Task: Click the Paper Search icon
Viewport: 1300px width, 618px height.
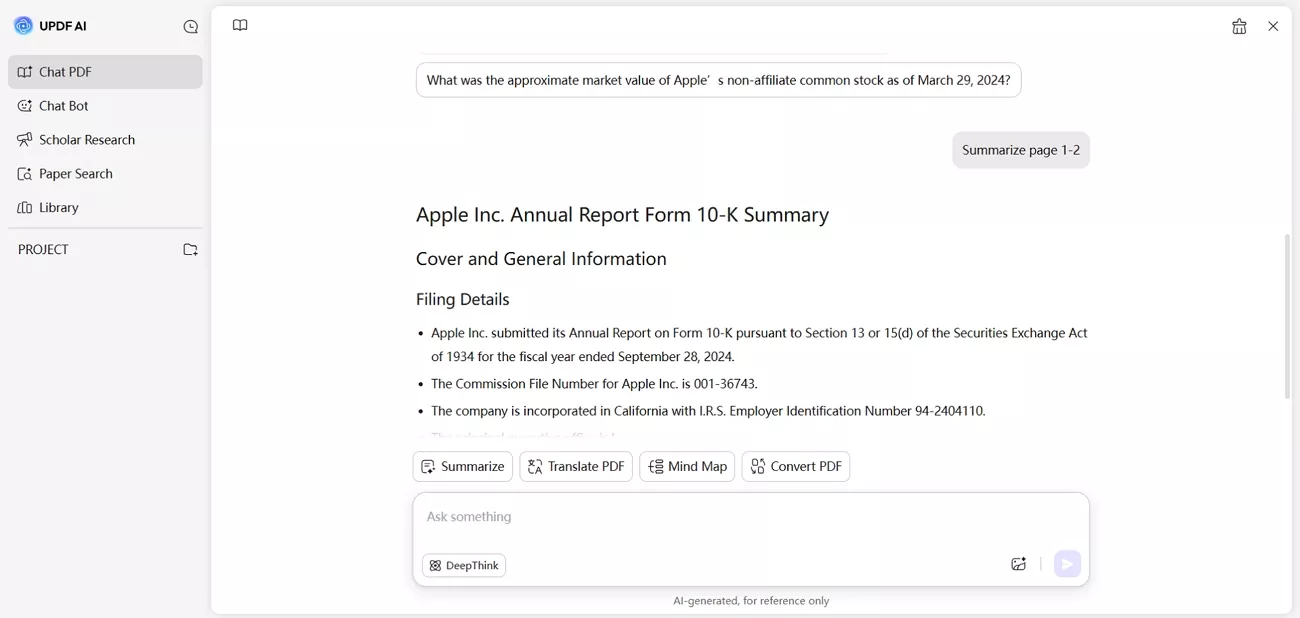Action: [x=22, y=173]
